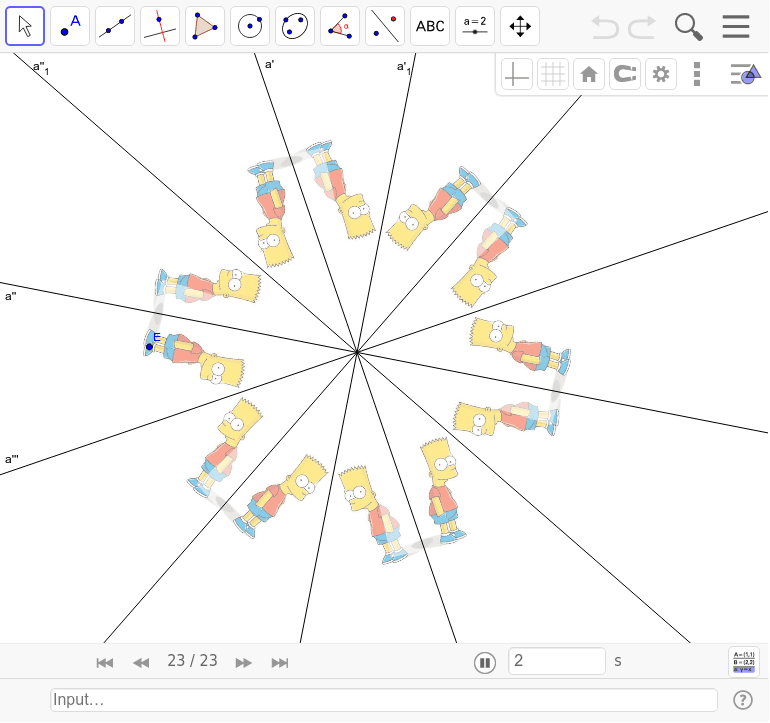Select the Circle with center tool
This screenshot has width=770, height=723.
[250, 26]
